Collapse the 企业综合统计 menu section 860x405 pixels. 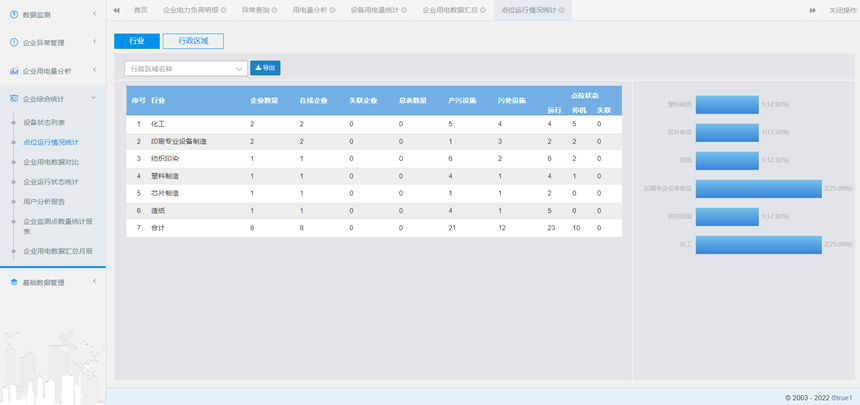[x=94, y=99]
